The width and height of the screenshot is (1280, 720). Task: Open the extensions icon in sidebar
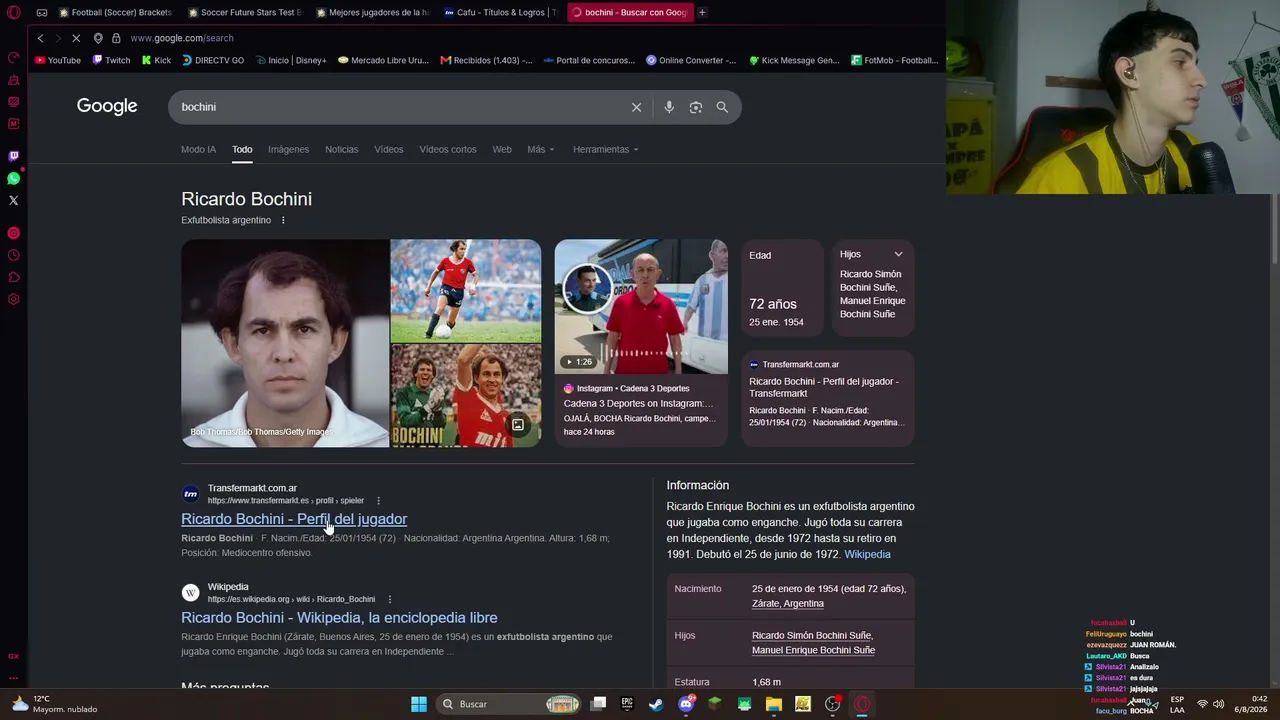(13, 277)
